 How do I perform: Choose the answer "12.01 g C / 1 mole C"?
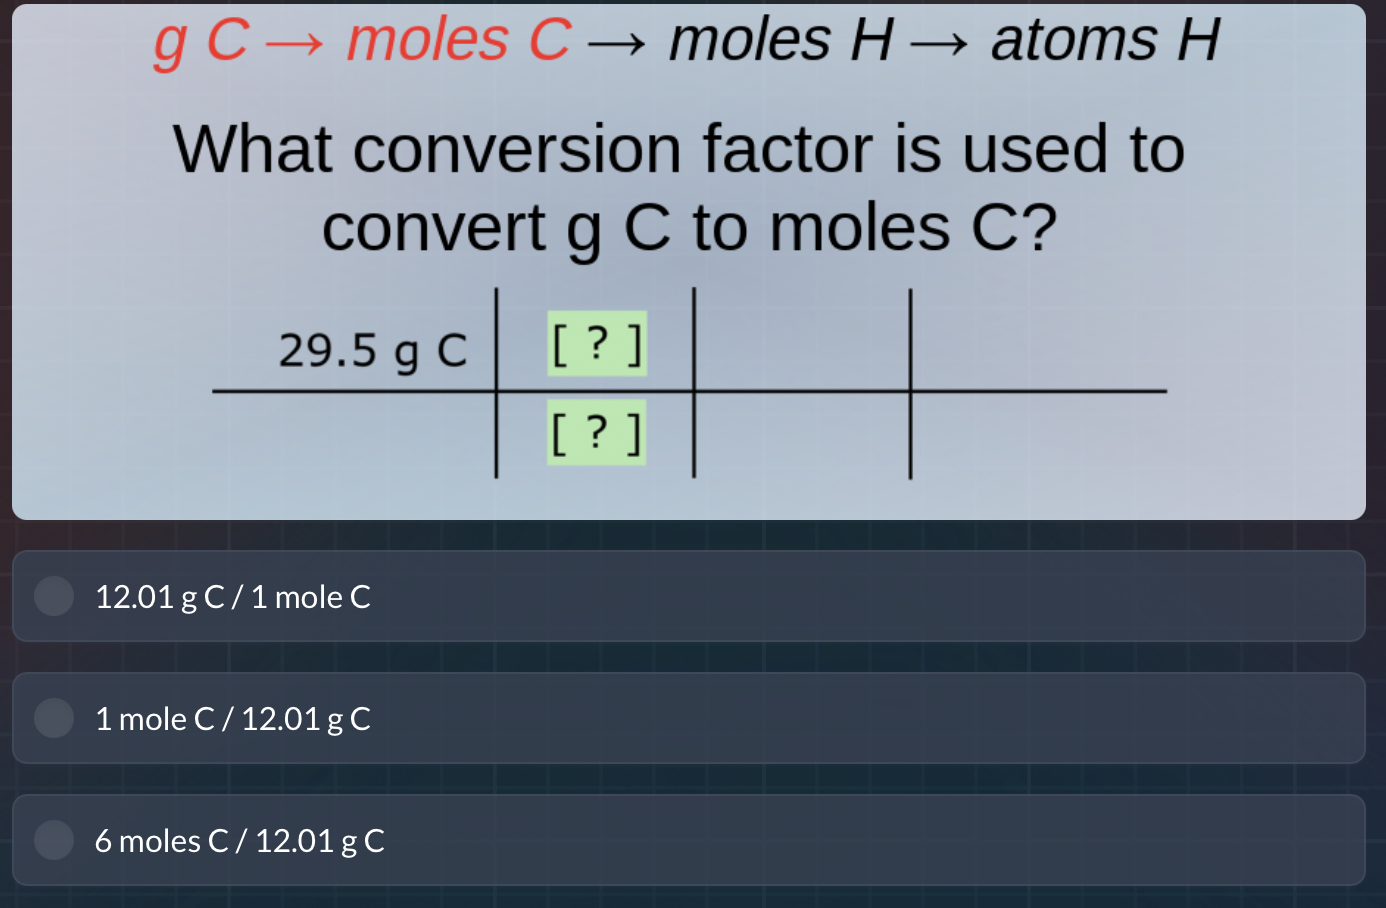[233, 596]
